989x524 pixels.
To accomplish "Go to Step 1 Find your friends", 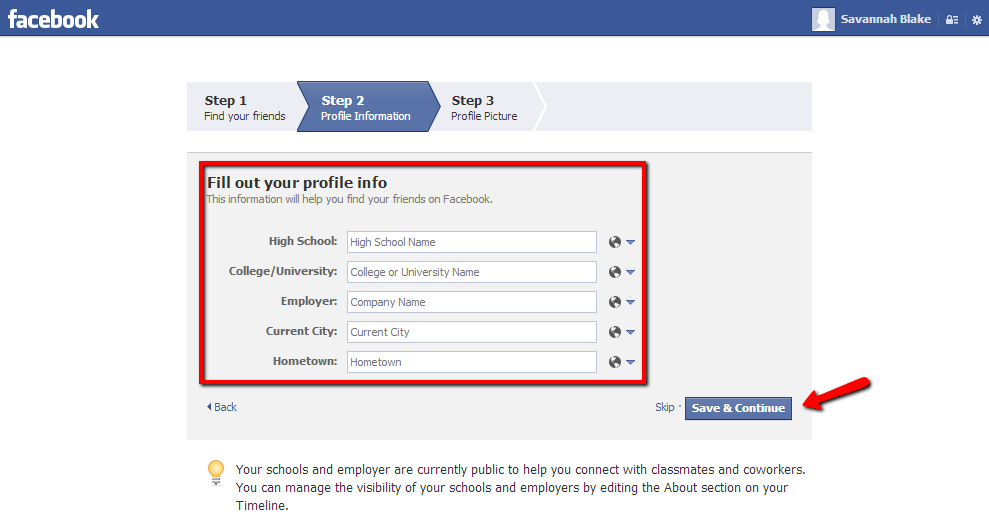I will pyautogui.click(x=244, y=107).
